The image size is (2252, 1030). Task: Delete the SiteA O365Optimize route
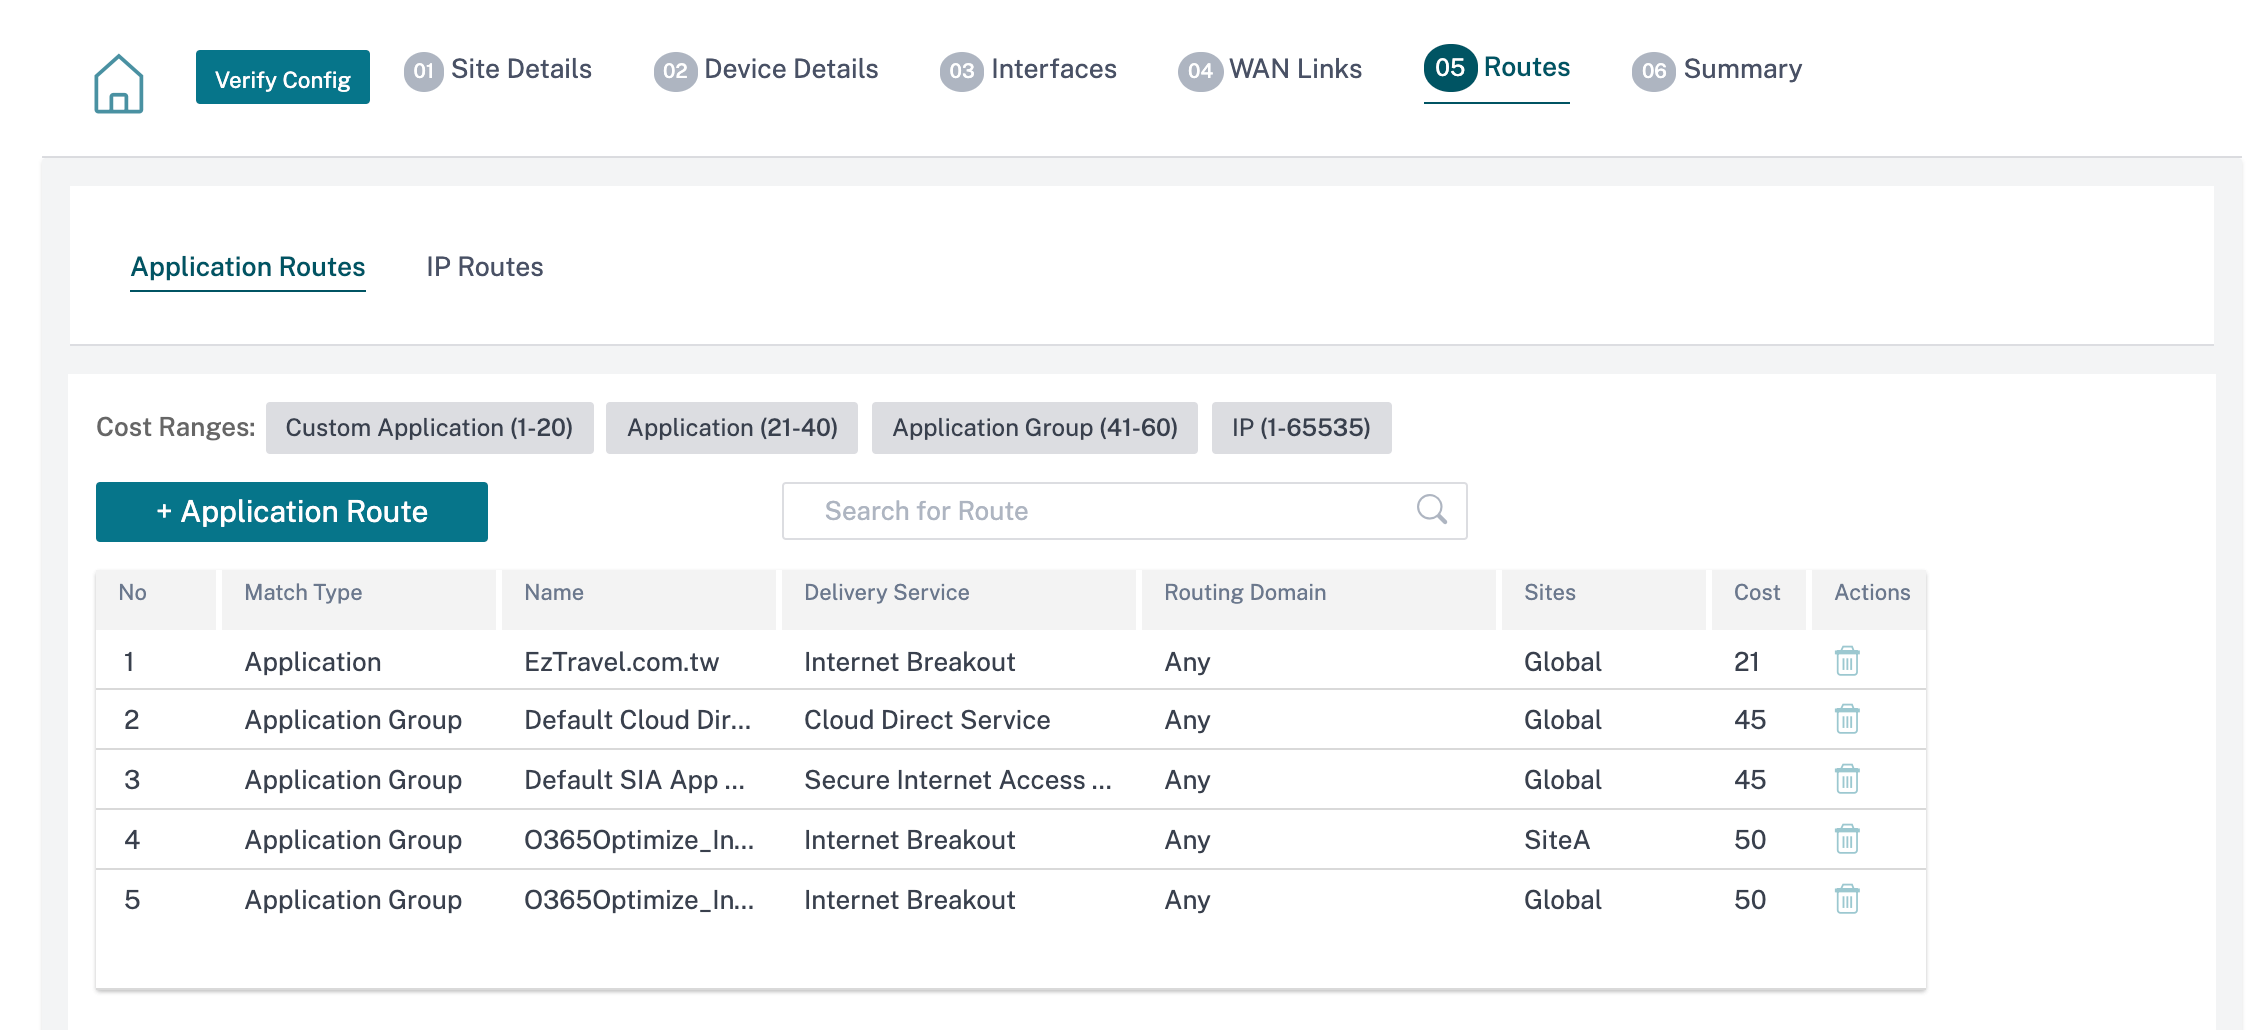[x=1847, y=839]
